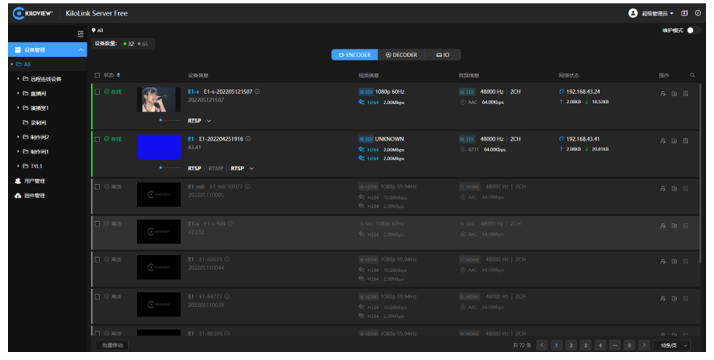Viewport: 714px width, 360px height.
Task: Collapse the sidebar with the menu fold icon
Action: coord(80,34)
